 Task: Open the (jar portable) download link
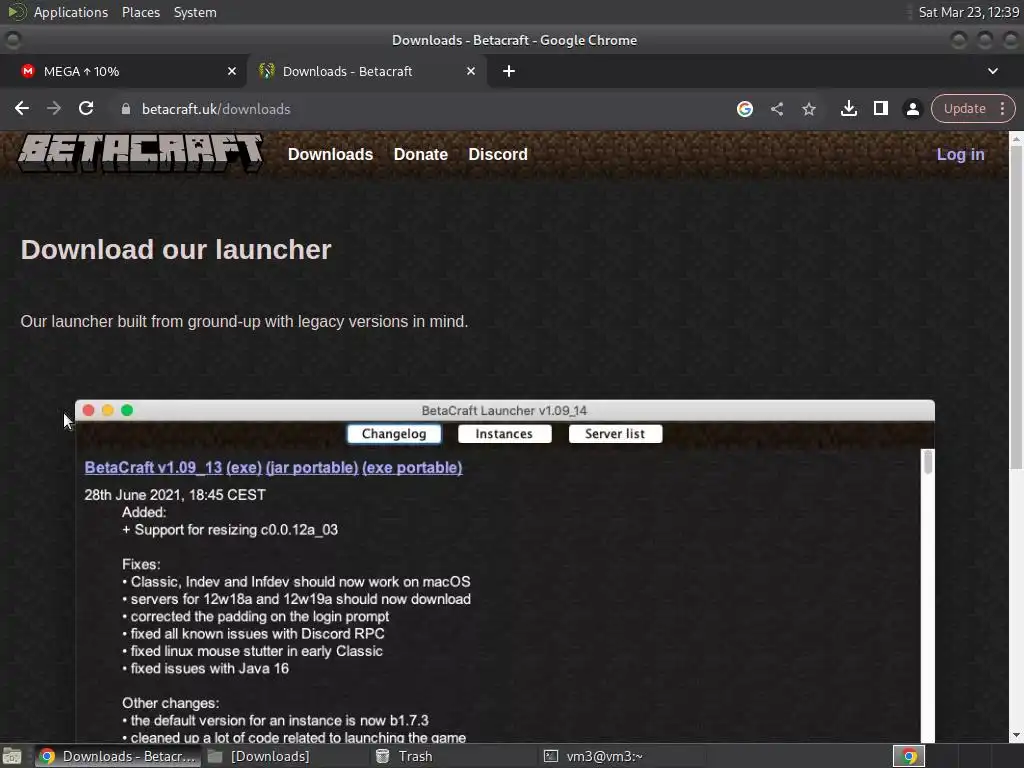(x=312, y=468)
